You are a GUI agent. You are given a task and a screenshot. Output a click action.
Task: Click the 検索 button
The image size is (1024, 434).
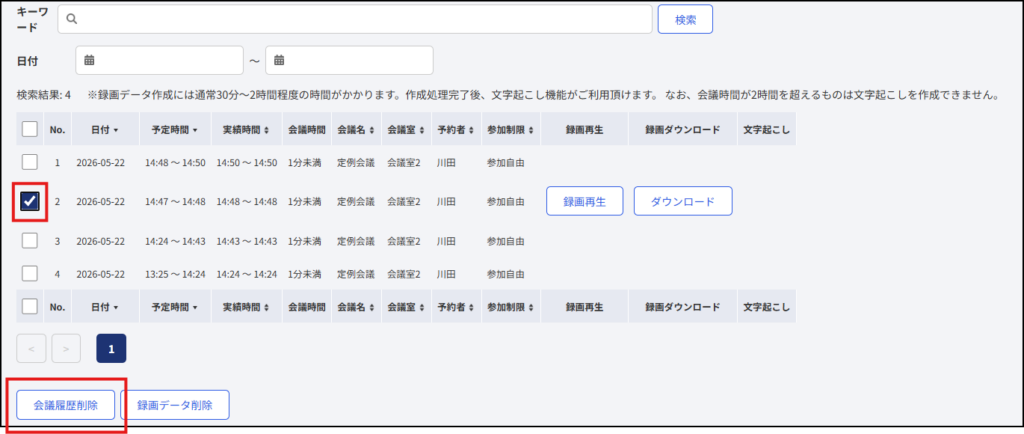[x=685, y=20]
